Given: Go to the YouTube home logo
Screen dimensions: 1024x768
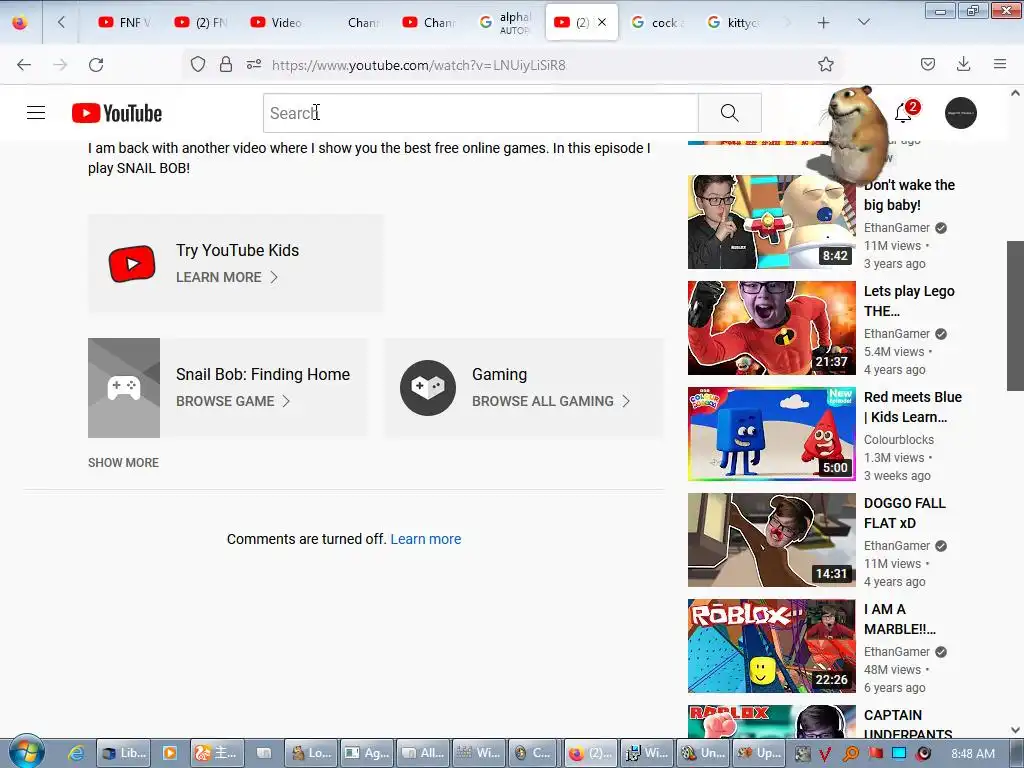Looking at the screenshot, I should [117, 113].
